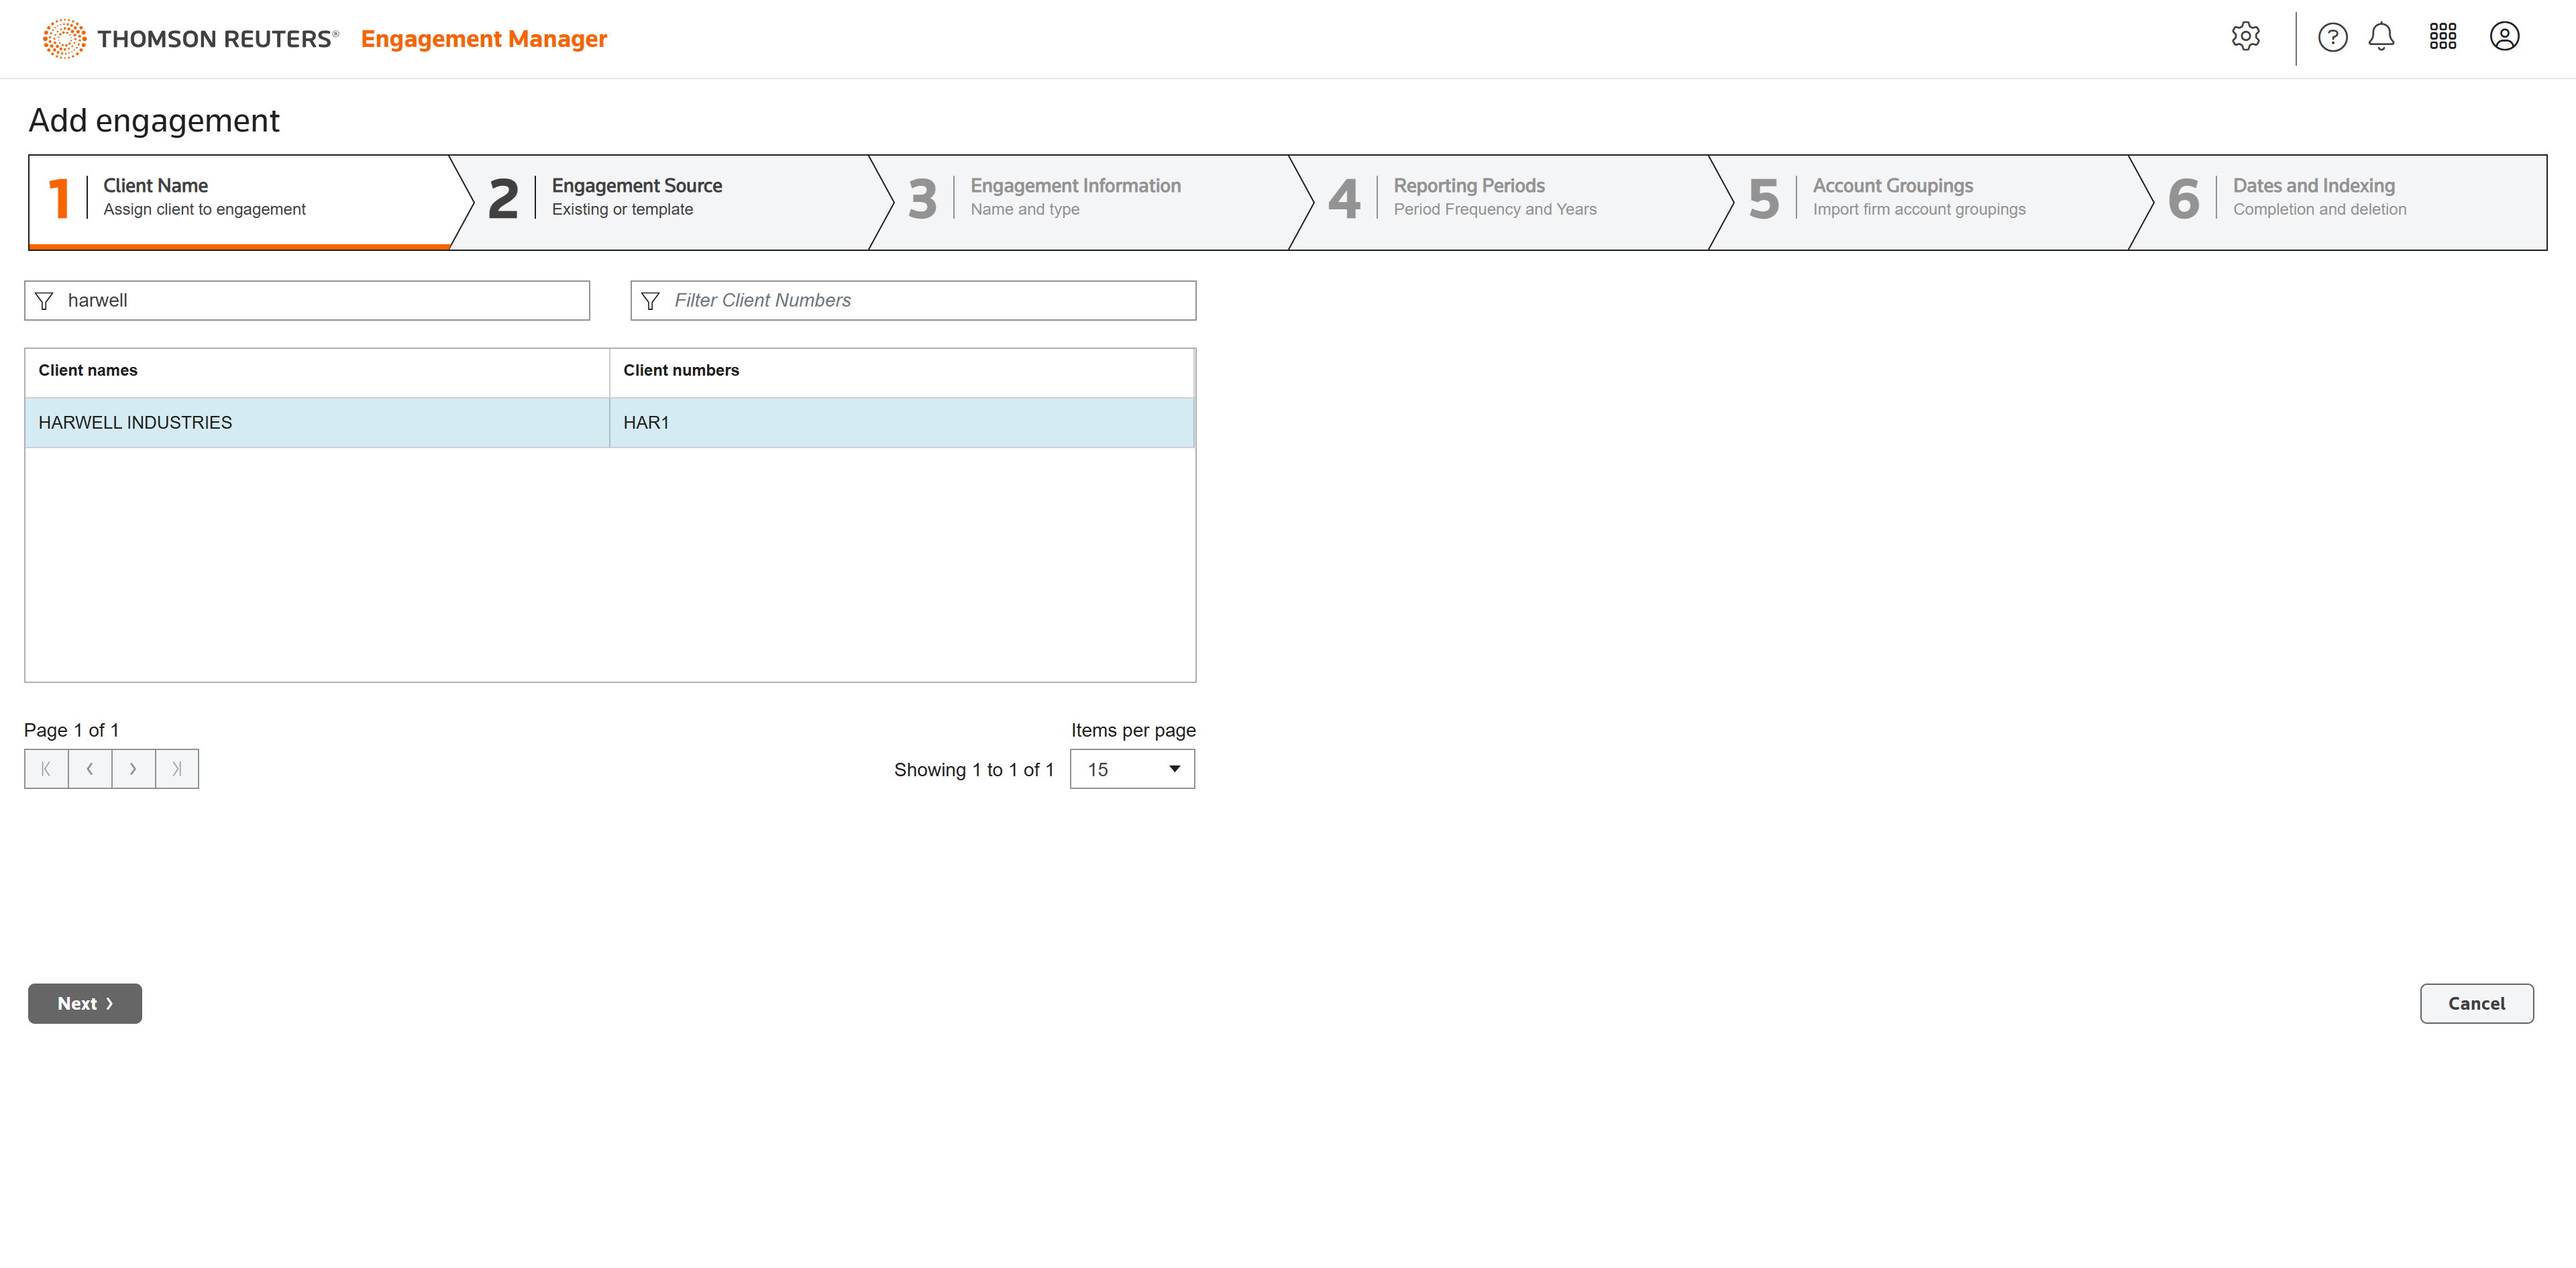
Task: Click the Thomson Reuters logo
Action: tap(190, 39)
